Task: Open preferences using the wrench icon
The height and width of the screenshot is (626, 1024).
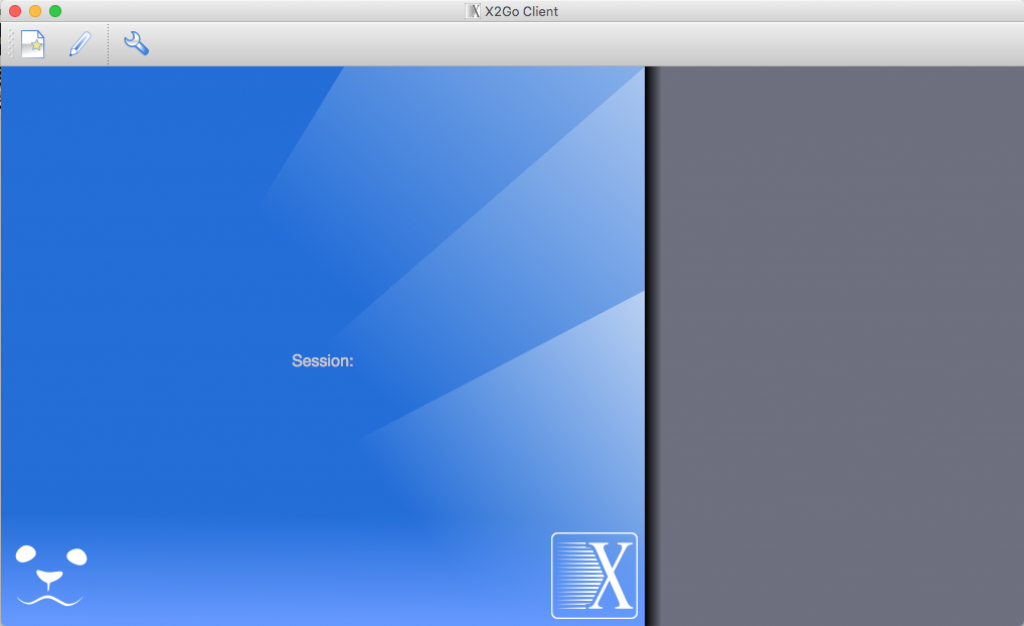Action: [136, 43]
